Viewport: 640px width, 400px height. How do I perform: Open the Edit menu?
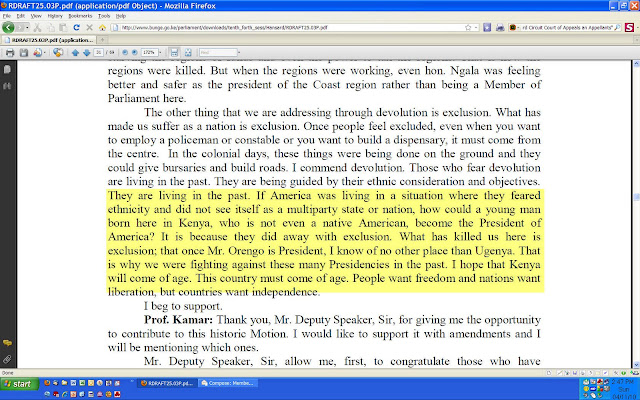click(20, 16)
